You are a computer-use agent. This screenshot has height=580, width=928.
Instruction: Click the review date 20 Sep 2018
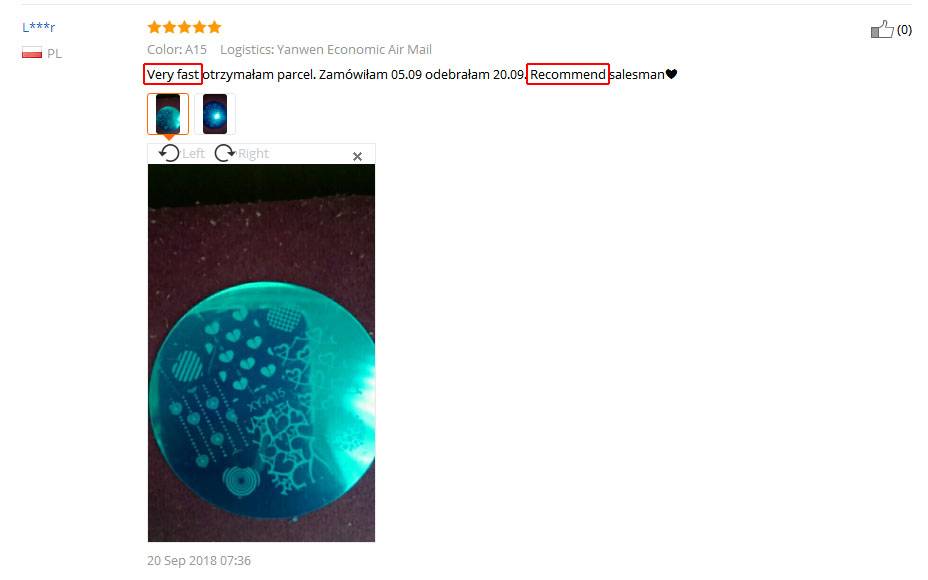199,560
